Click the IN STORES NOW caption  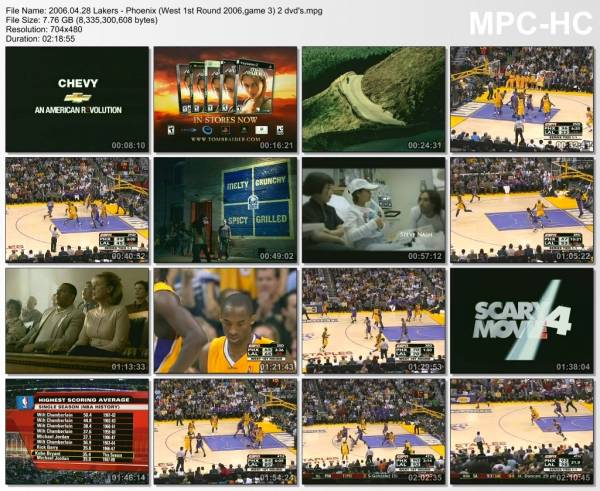[x=225, y=120]
